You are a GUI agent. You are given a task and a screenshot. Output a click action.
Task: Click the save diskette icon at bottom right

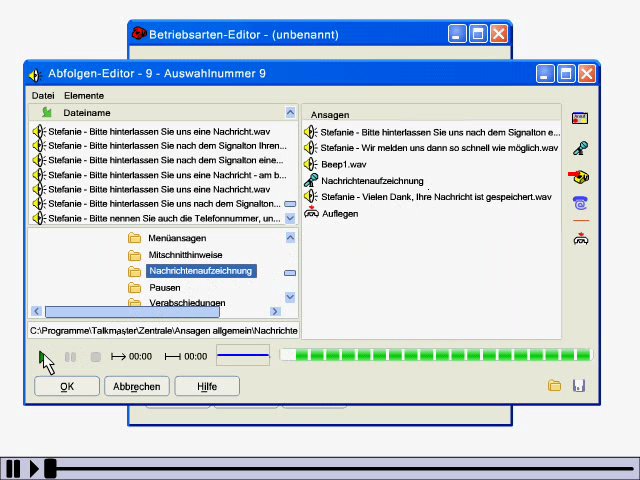pyautogui.click(x=579, y=386)
